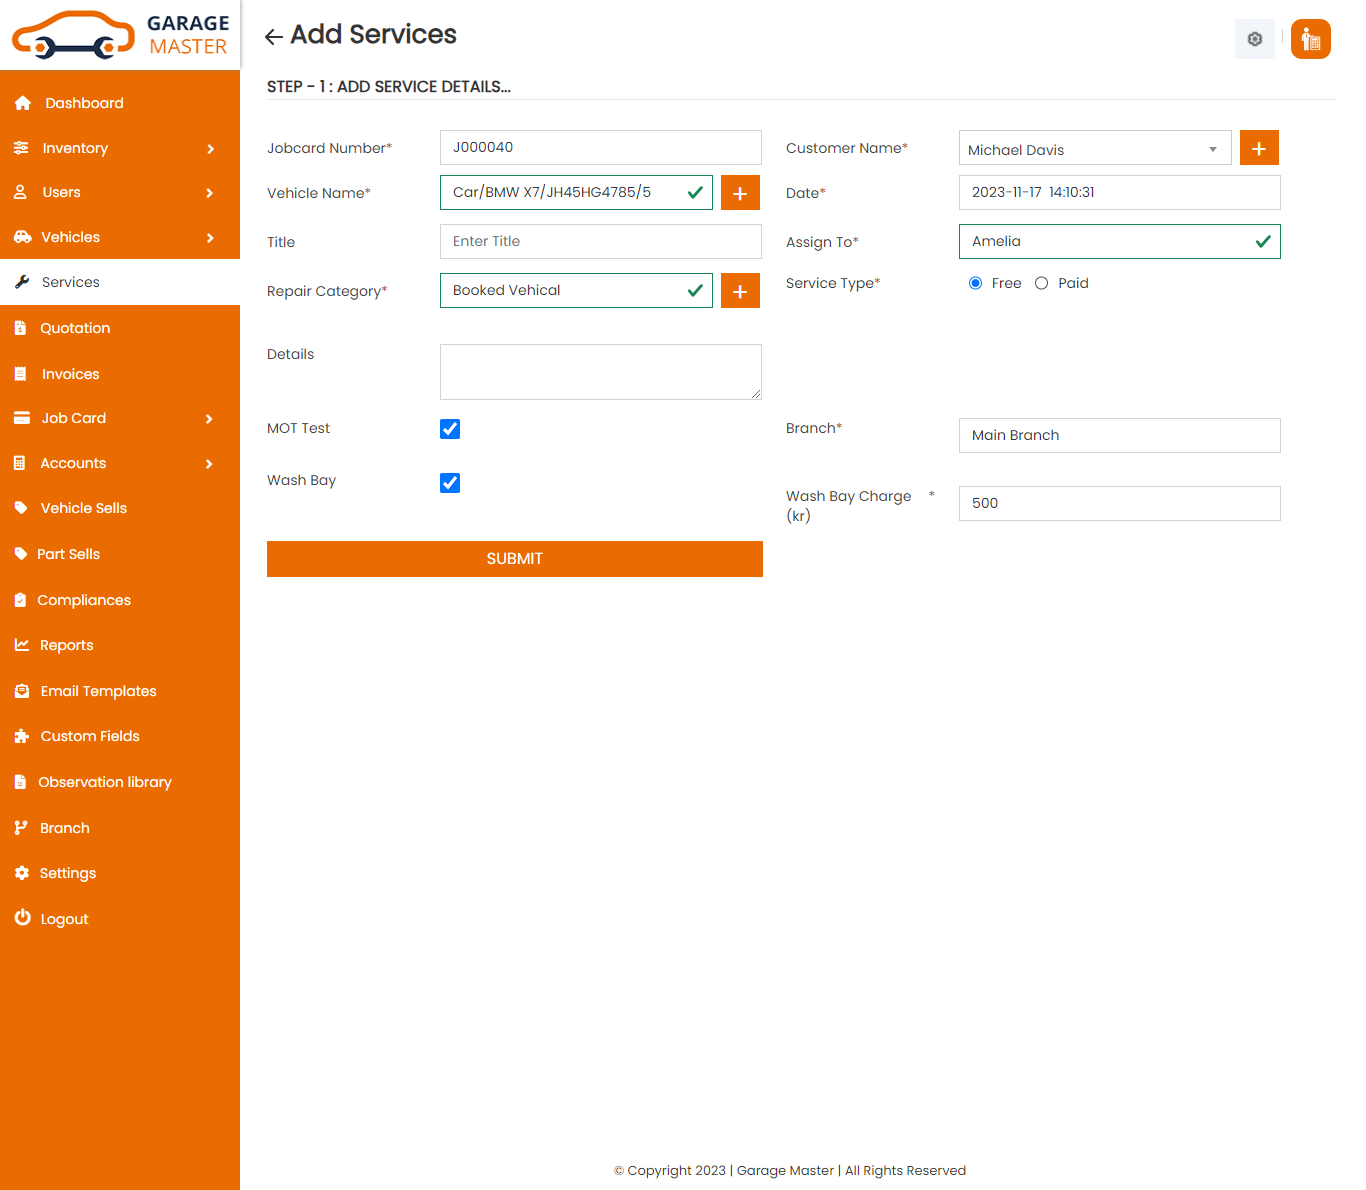1366x1190 pixels.
Task: Open the Assign To dropdown
Action: tap(1120, 241)
